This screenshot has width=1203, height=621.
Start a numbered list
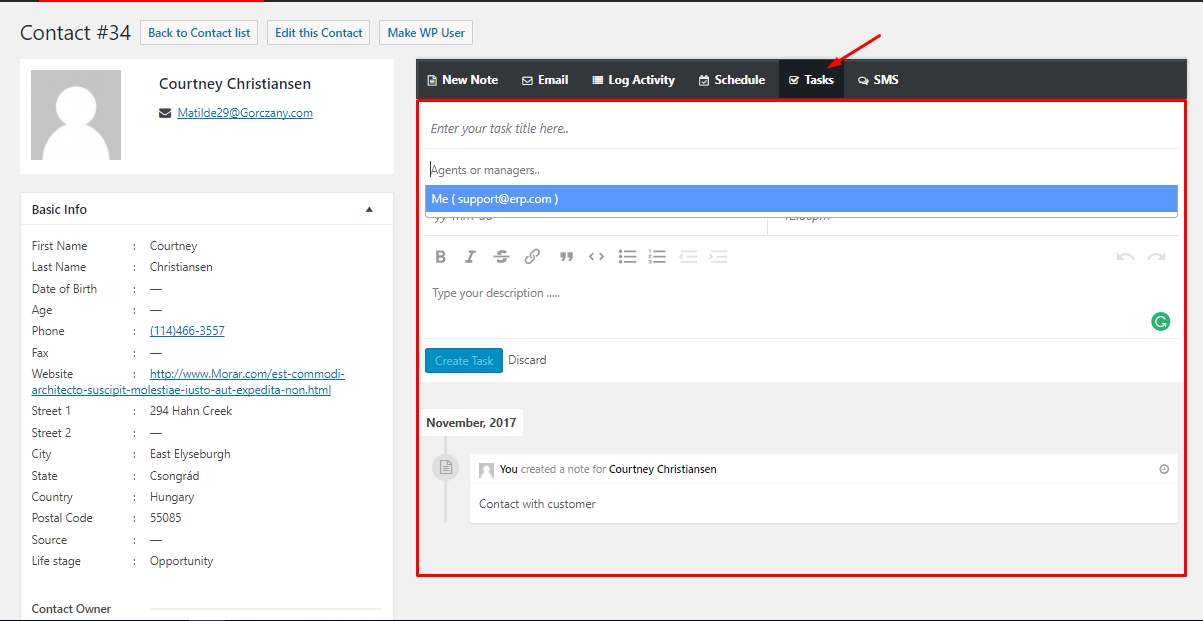(657, 257)
